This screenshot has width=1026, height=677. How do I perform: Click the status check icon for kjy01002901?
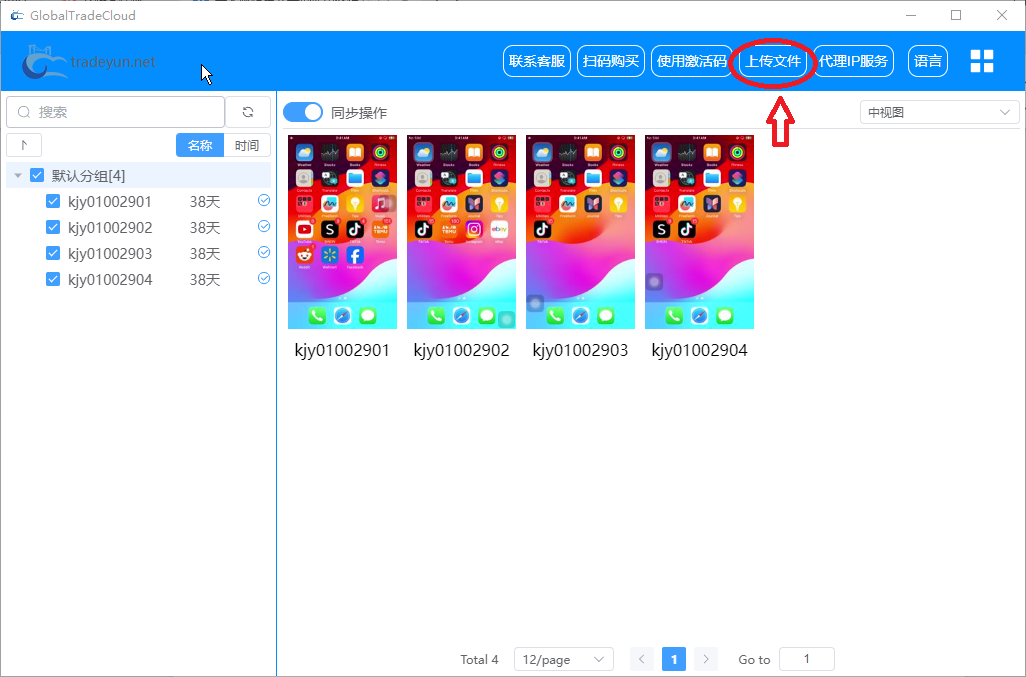(x=264, y=201)
